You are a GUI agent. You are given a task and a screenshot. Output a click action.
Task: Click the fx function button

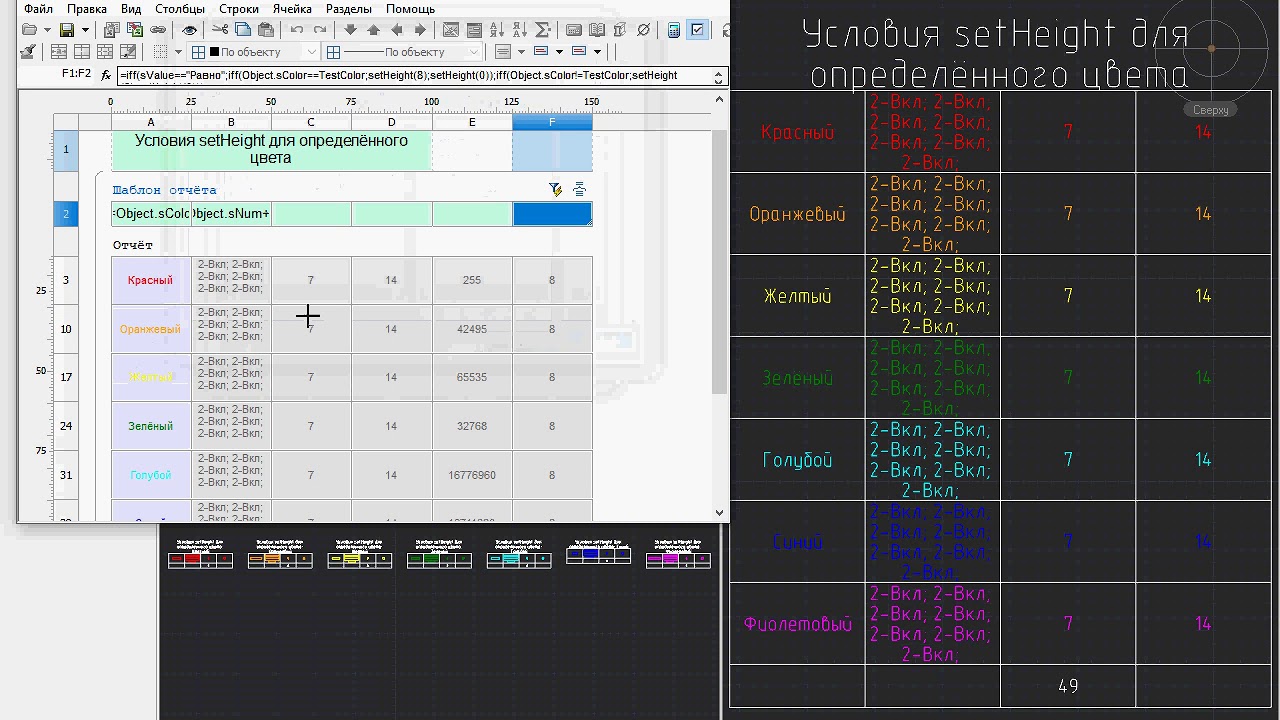[106, 75]
